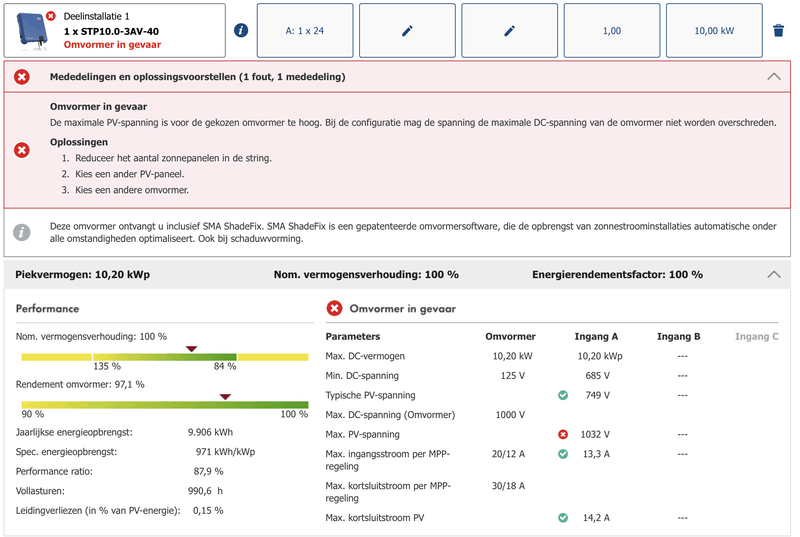Select the Ingang C column header

[x=756, y=337]
